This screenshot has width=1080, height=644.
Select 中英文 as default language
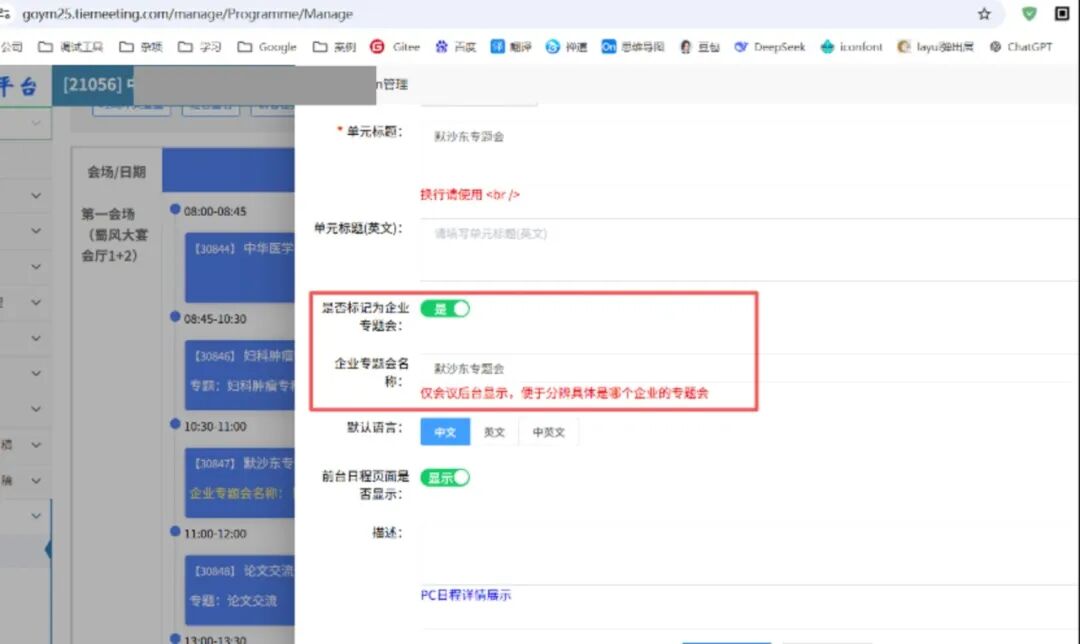click(x=549, y=432)
